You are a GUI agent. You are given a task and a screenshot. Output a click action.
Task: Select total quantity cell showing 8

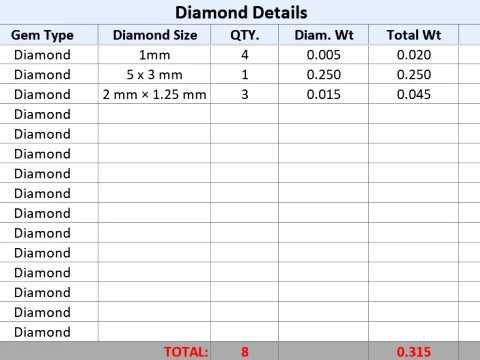(x=245, y=351)
